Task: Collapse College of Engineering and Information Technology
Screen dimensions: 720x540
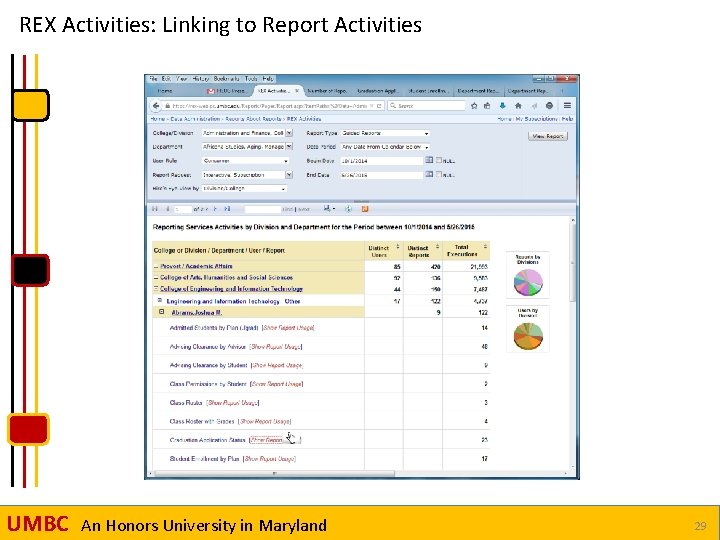Action: click(x=156, y=288)
